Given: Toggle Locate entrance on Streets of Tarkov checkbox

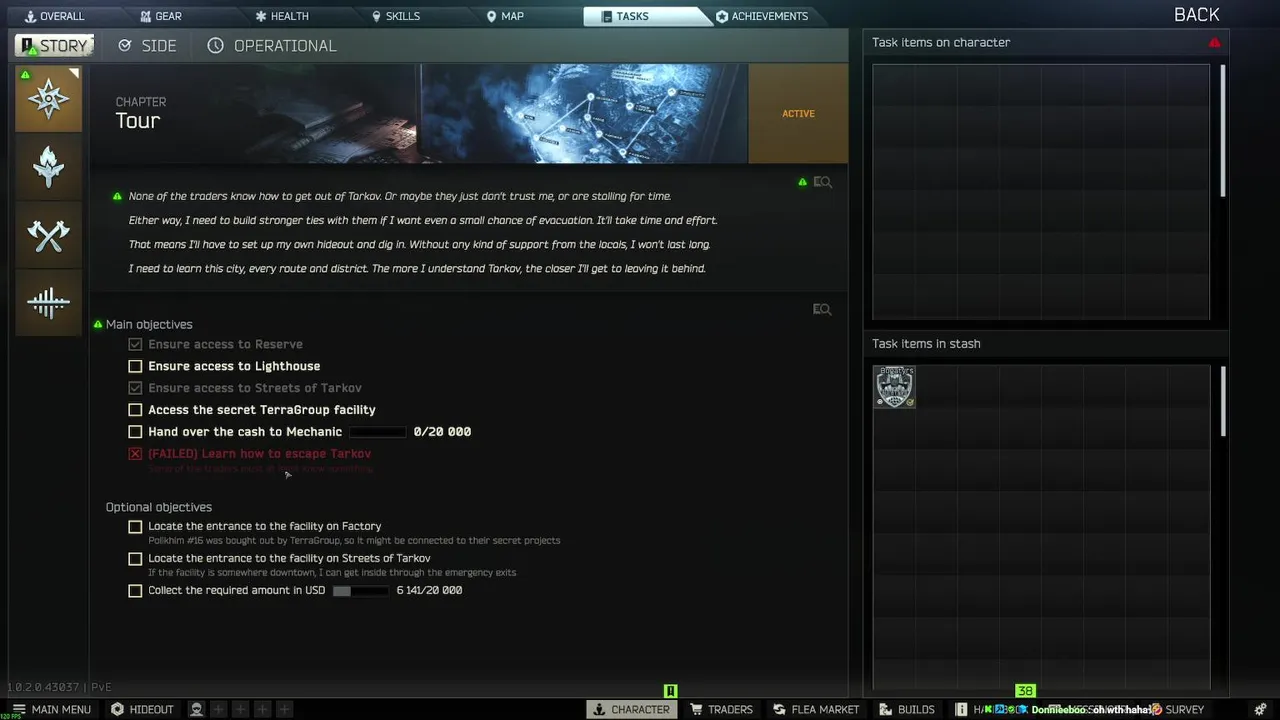Looking at the screenshot, I should click(135, 558).
